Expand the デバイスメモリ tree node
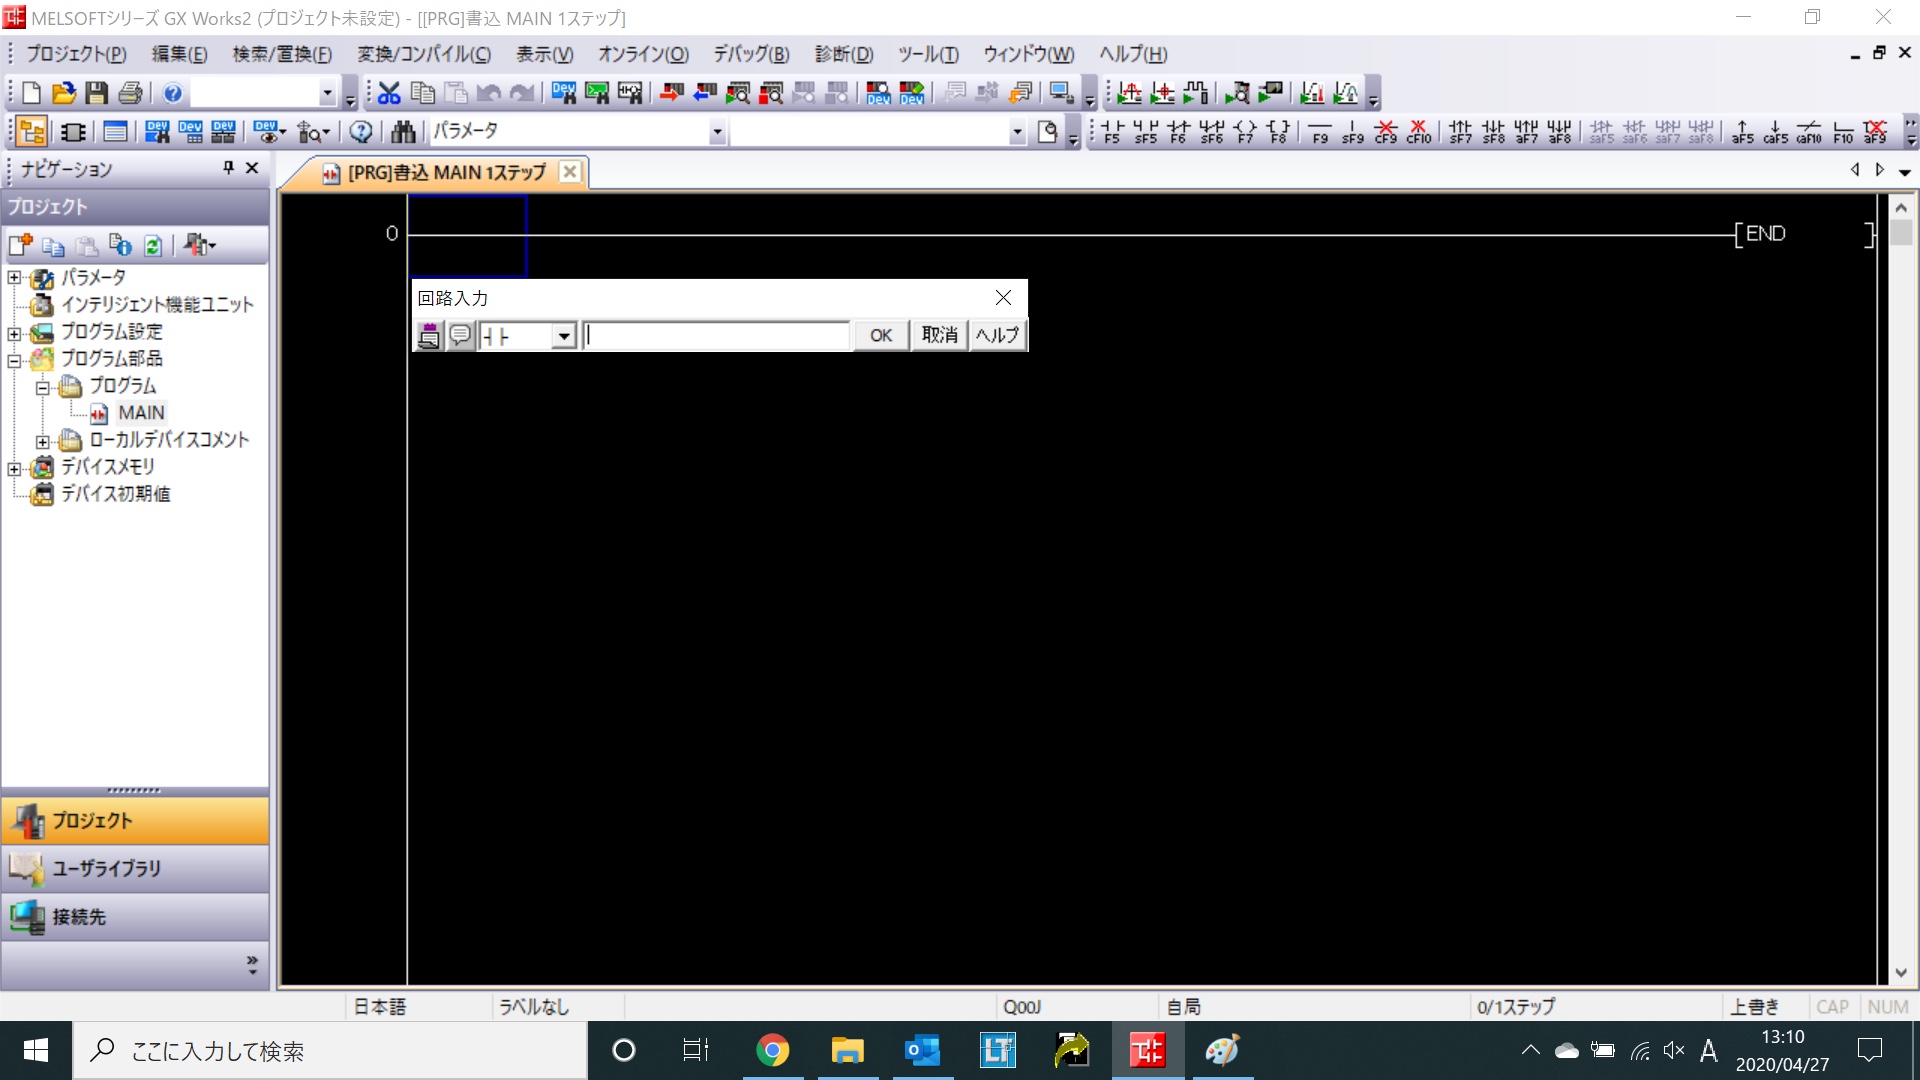This screenshot has width=1920, height=1080. pyautogui.click(x=15, y=467)
